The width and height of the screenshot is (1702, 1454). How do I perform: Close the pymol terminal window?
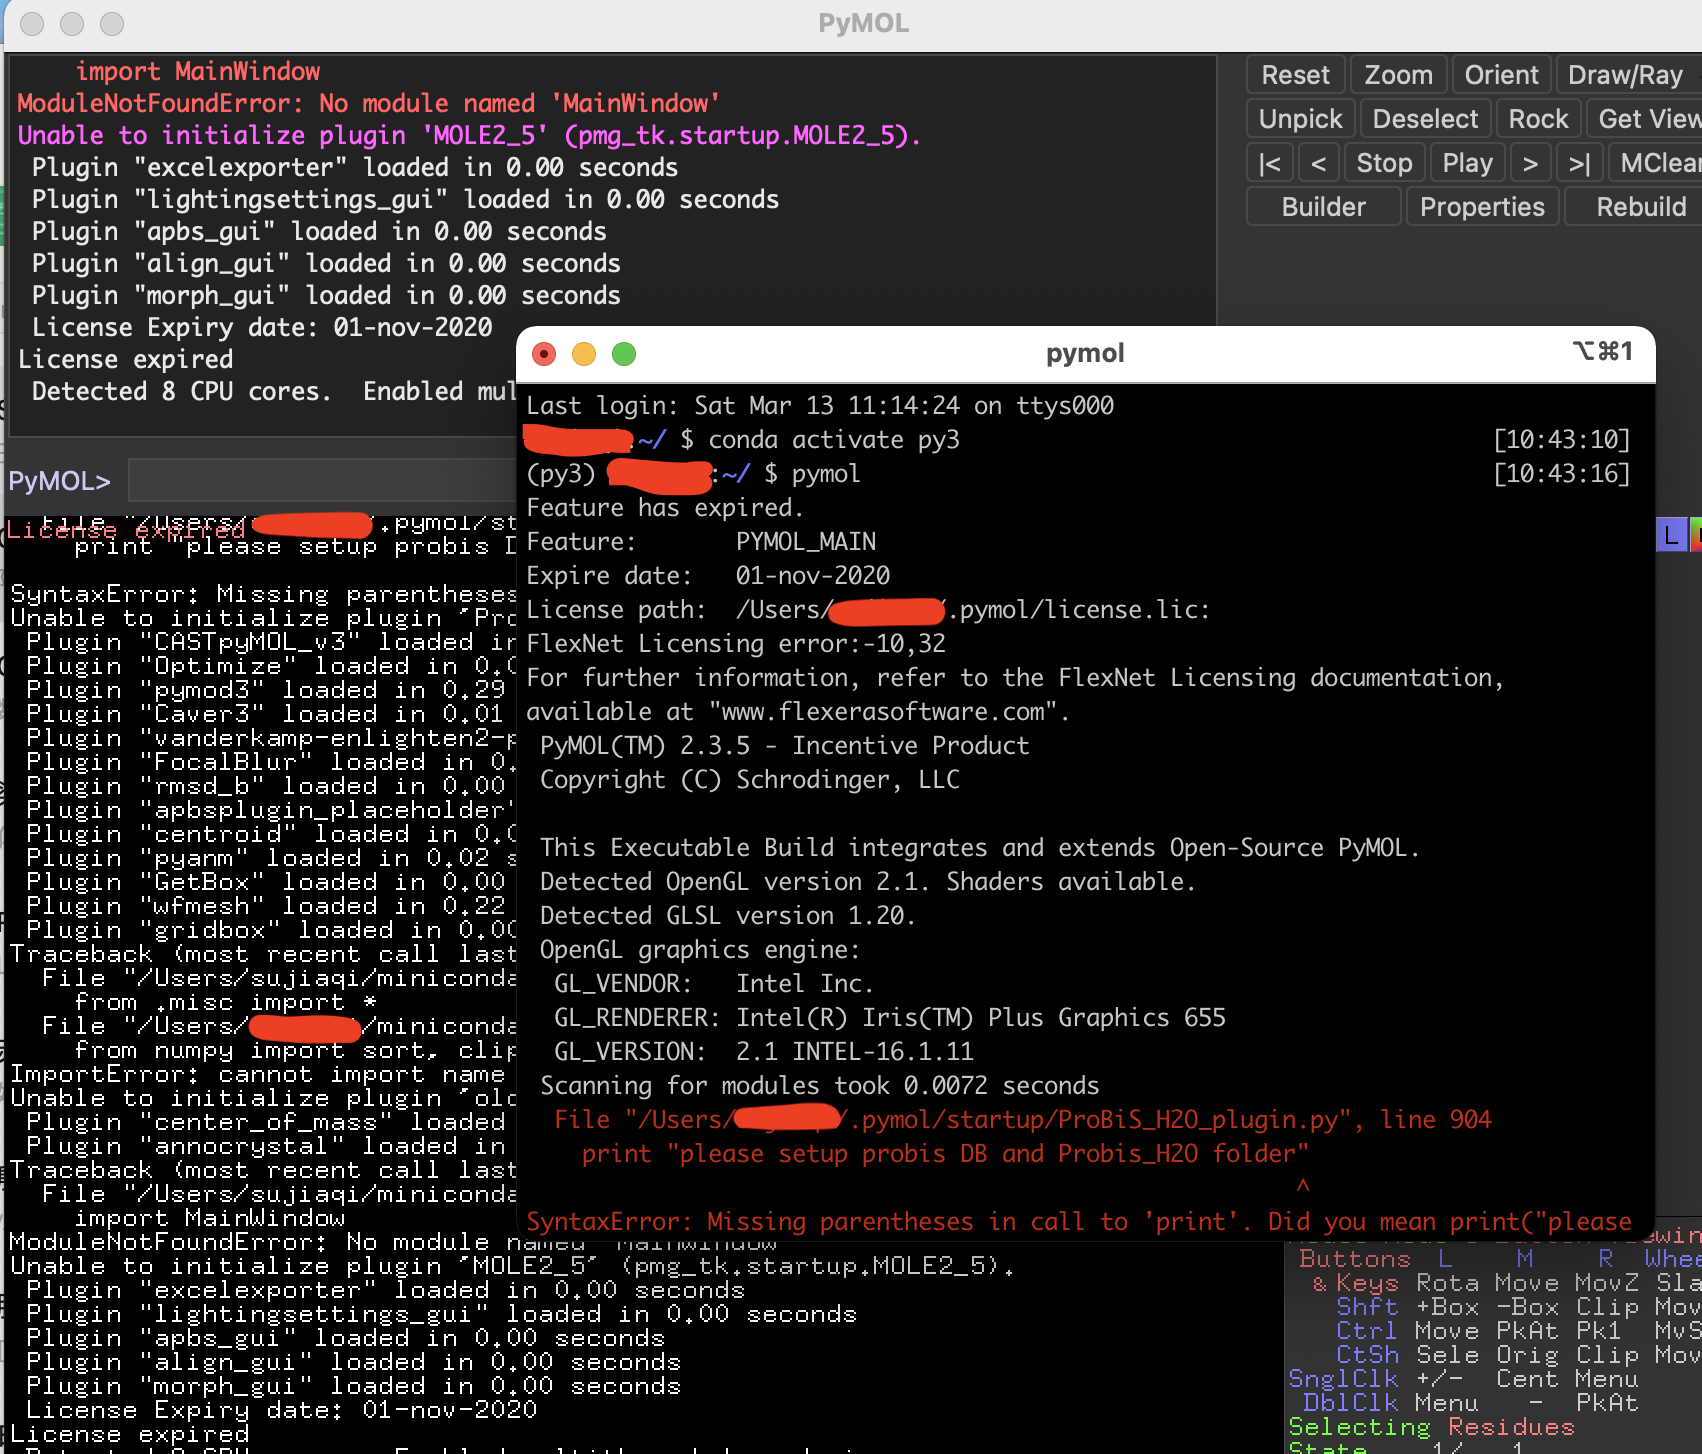click(544, 354)
